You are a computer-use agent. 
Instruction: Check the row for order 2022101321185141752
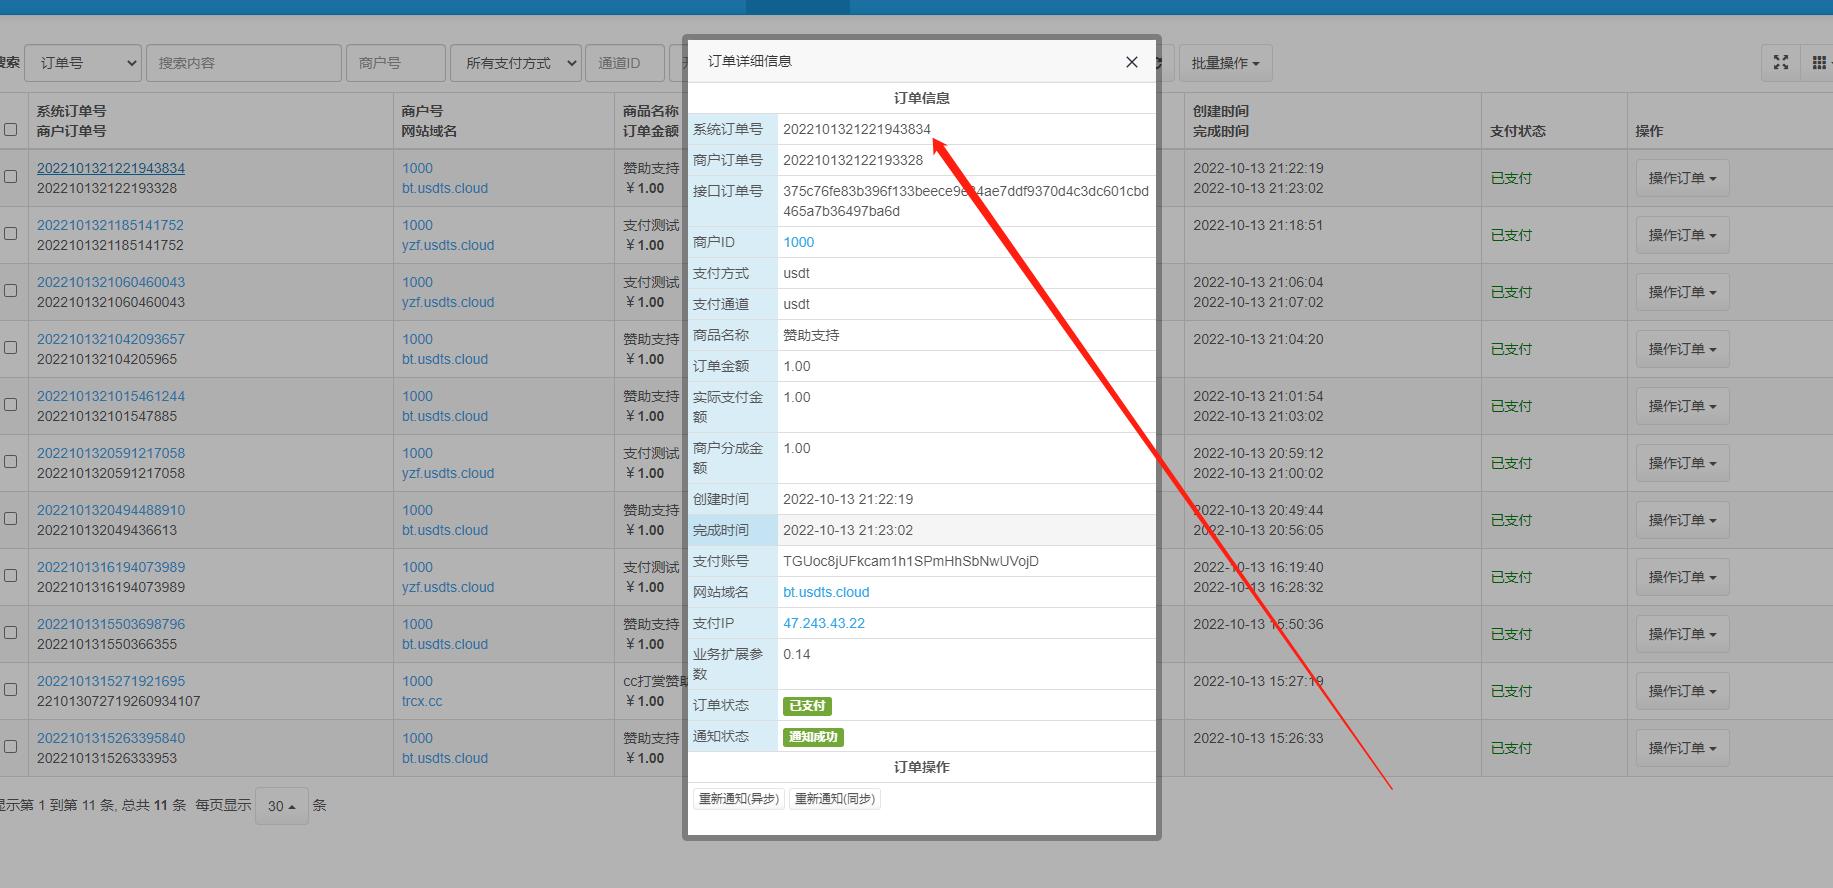tap(10, 233)
